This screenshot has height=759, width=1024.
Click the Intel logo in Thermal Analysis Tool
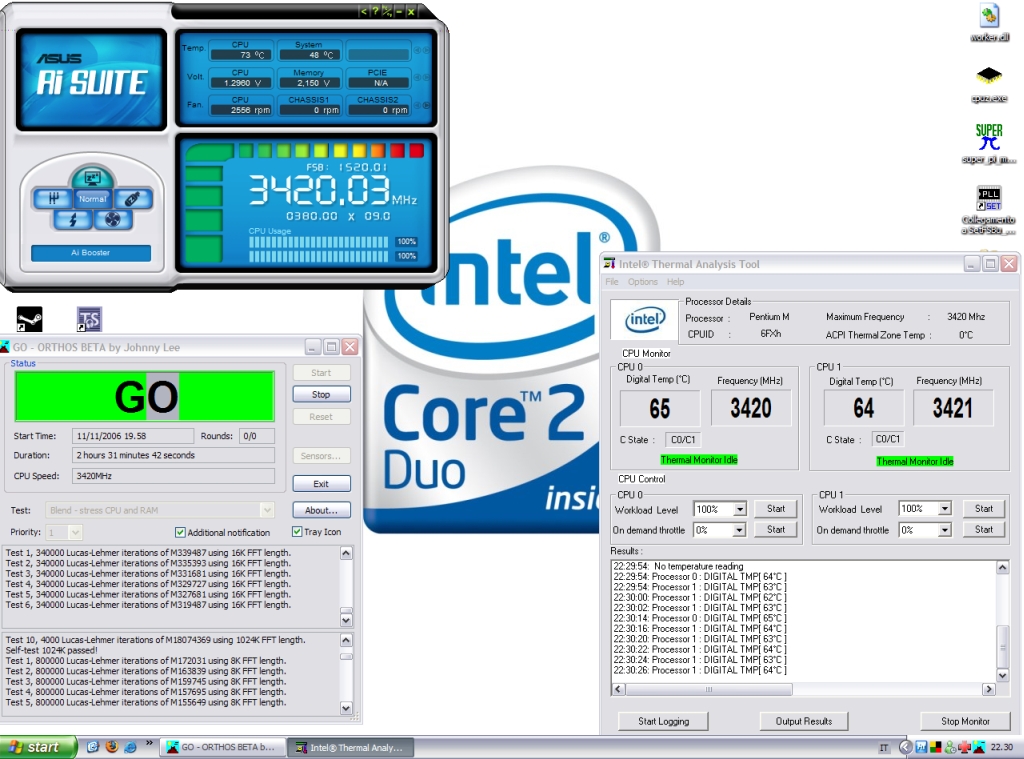pyautogui.click(x=645, y=319)
